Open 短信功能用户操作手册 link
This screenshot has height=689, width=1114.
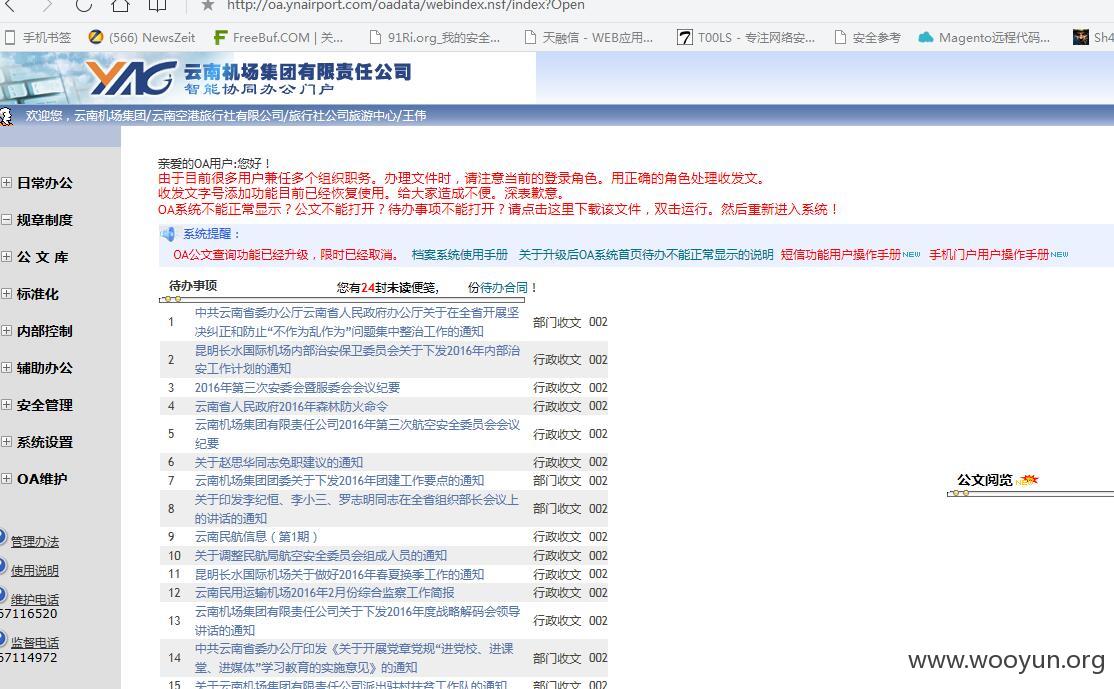840,254
